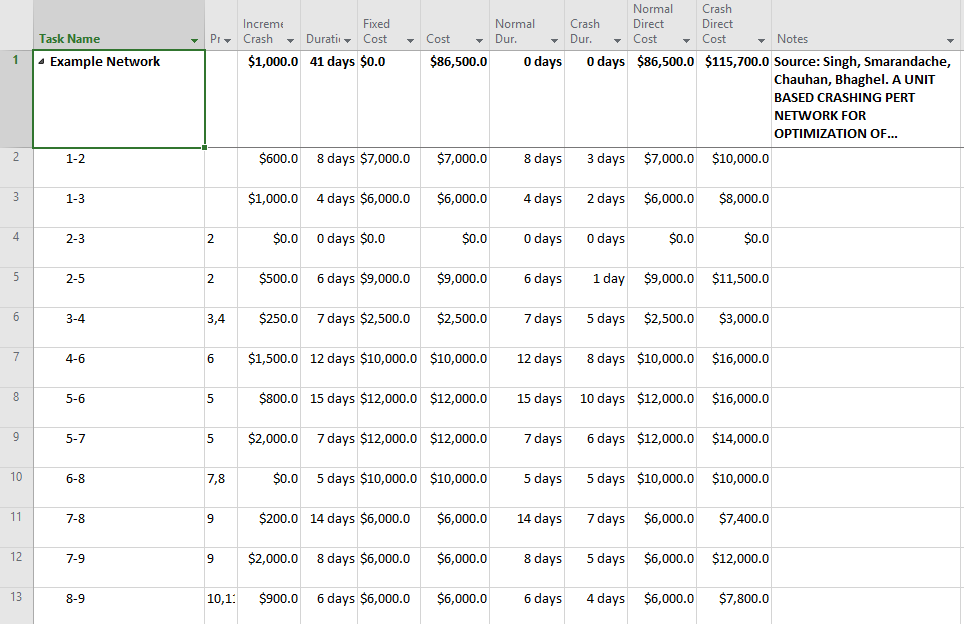Viewport: 964px width, 624px height.
Task: Click the 41 days Duration cell
Action: 329,99
